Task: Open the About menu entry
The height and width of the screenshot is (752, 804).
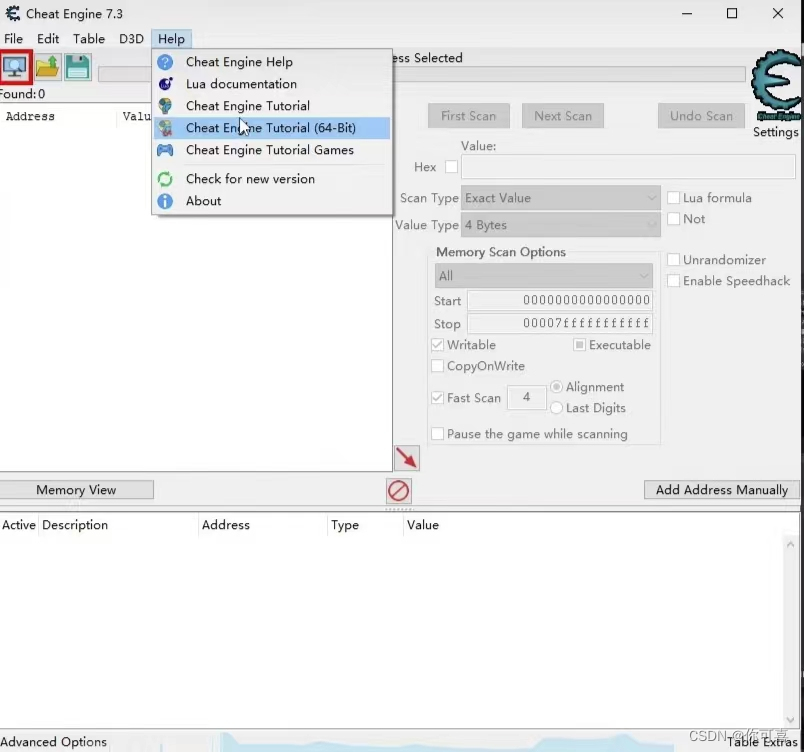Action: [272, 201]
